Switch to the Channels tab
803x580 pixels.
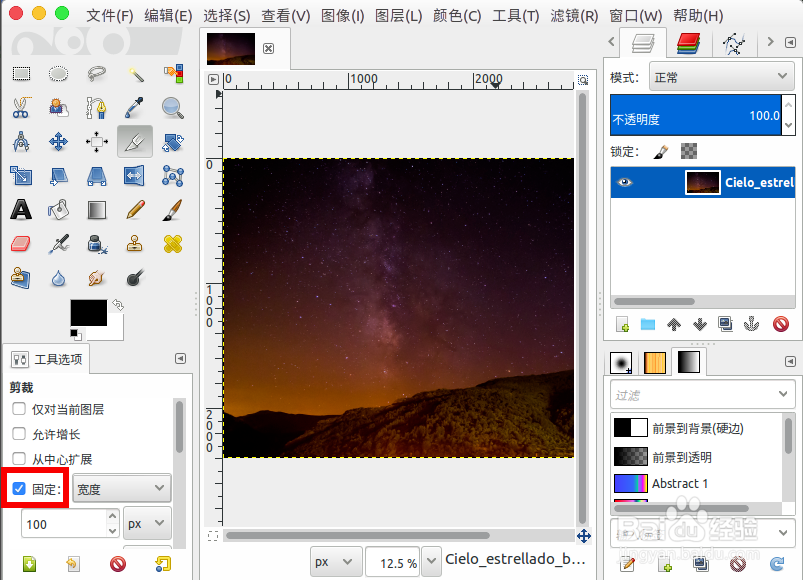click(x=688, y=44)
